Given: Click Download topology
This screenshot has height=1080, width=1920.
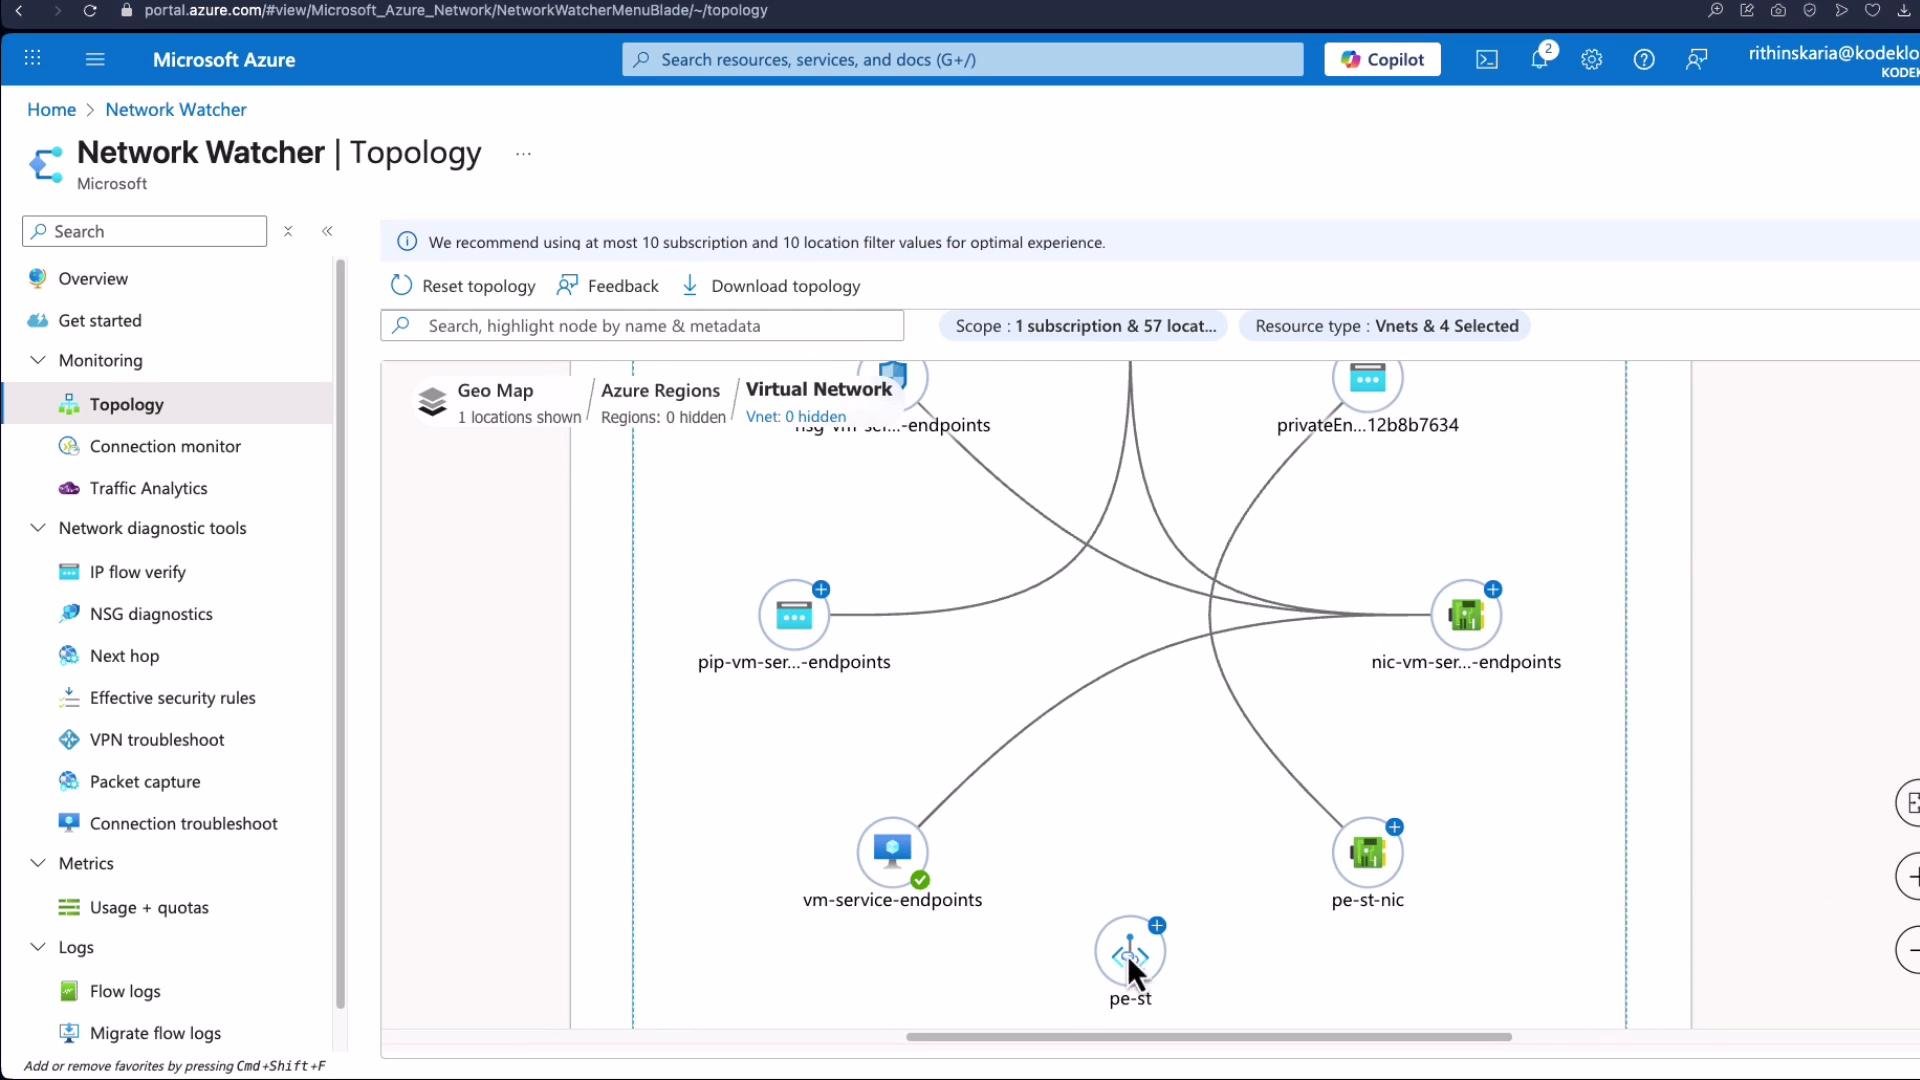Looking at the screenshot, I should (x=771, y=286).
